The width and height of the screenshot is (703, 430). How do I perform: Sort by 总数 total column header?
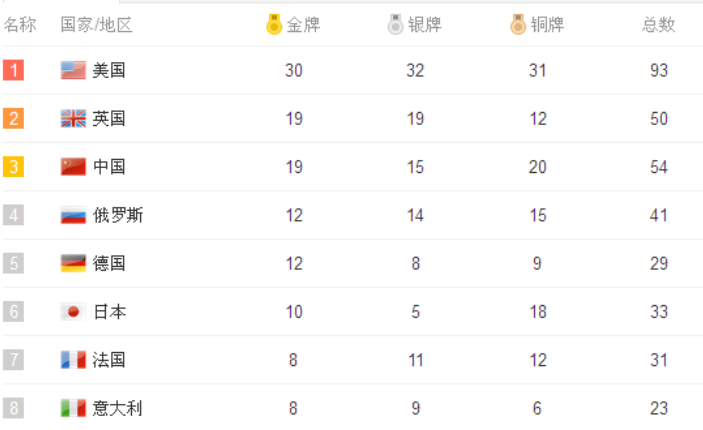coord(658,25)
